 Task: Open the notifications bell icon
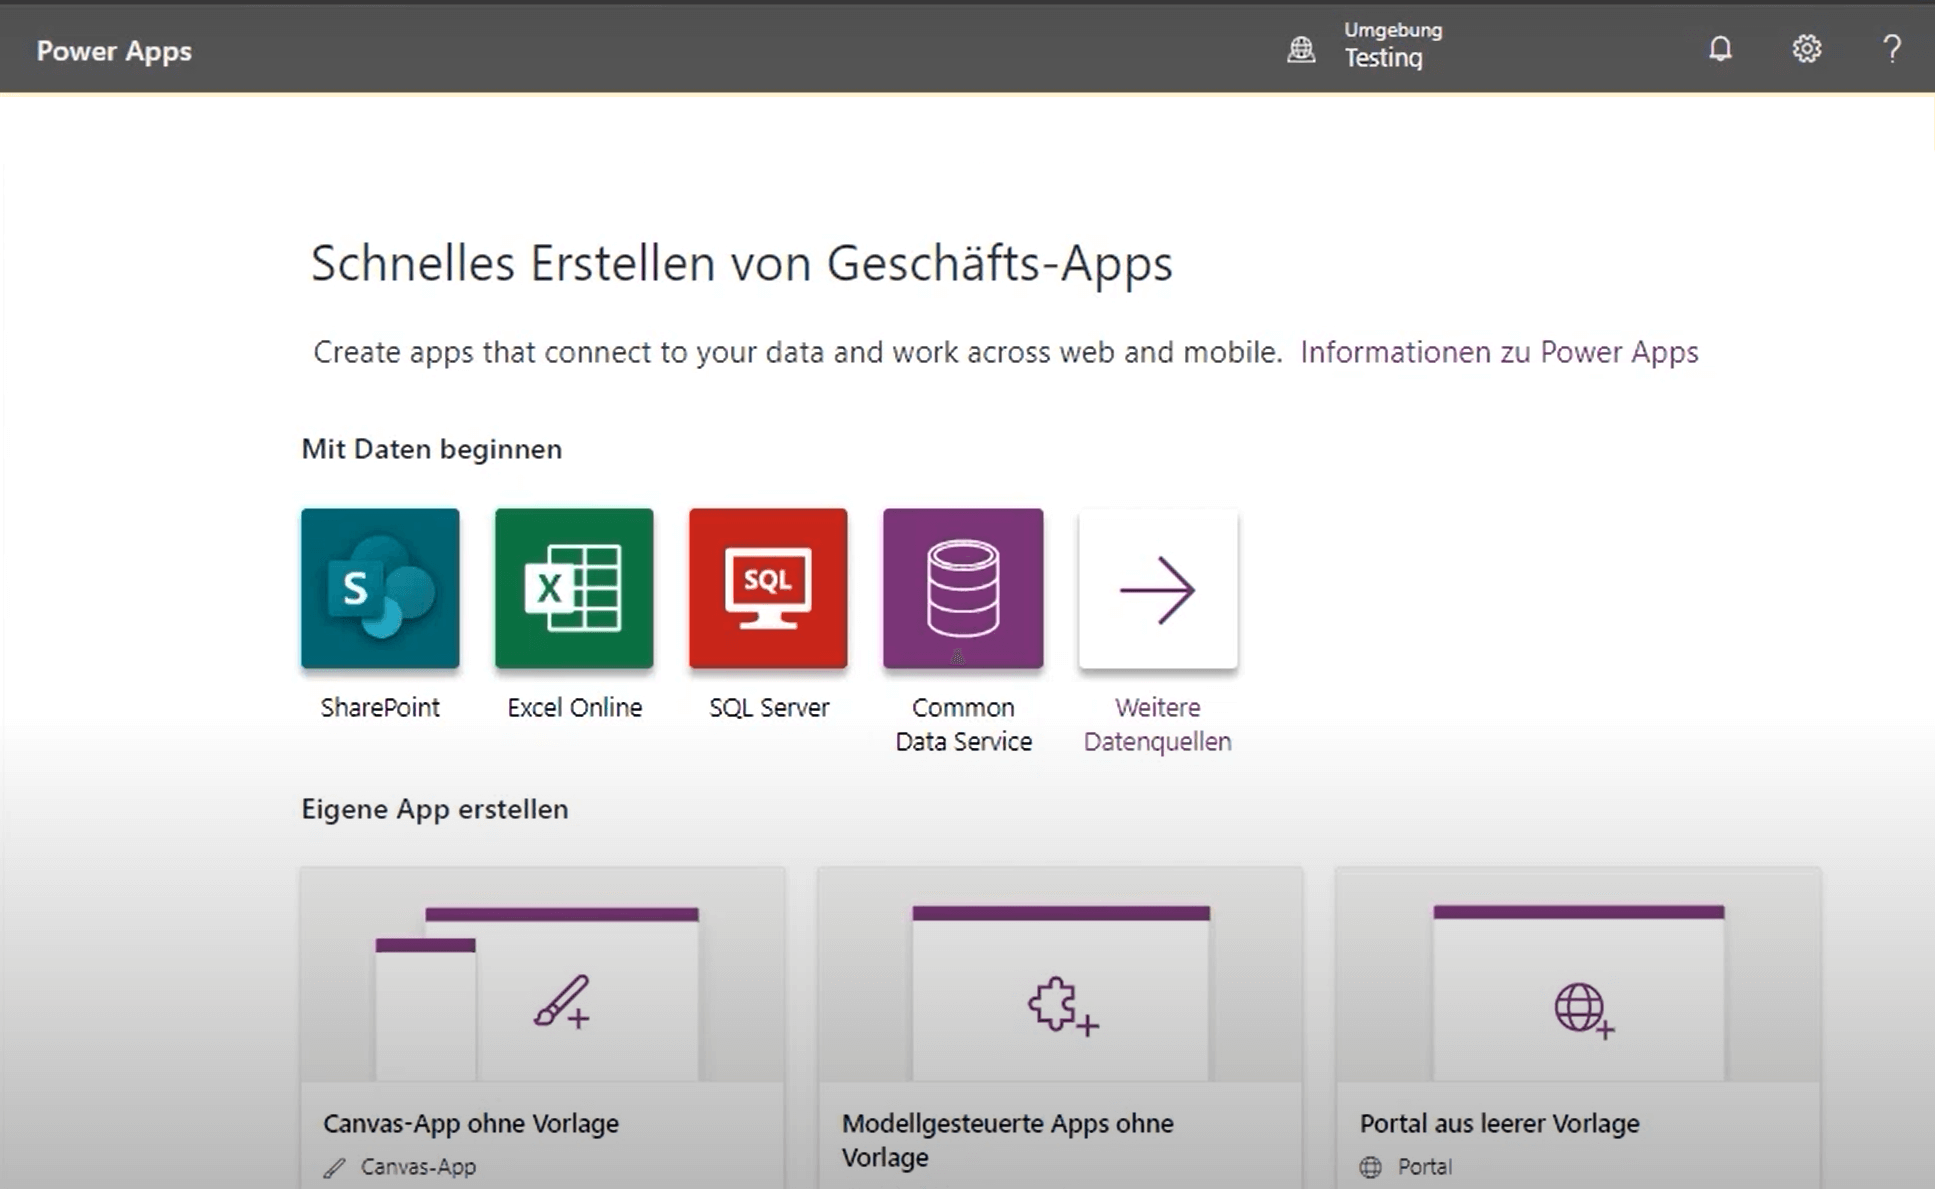[1719, 48]
